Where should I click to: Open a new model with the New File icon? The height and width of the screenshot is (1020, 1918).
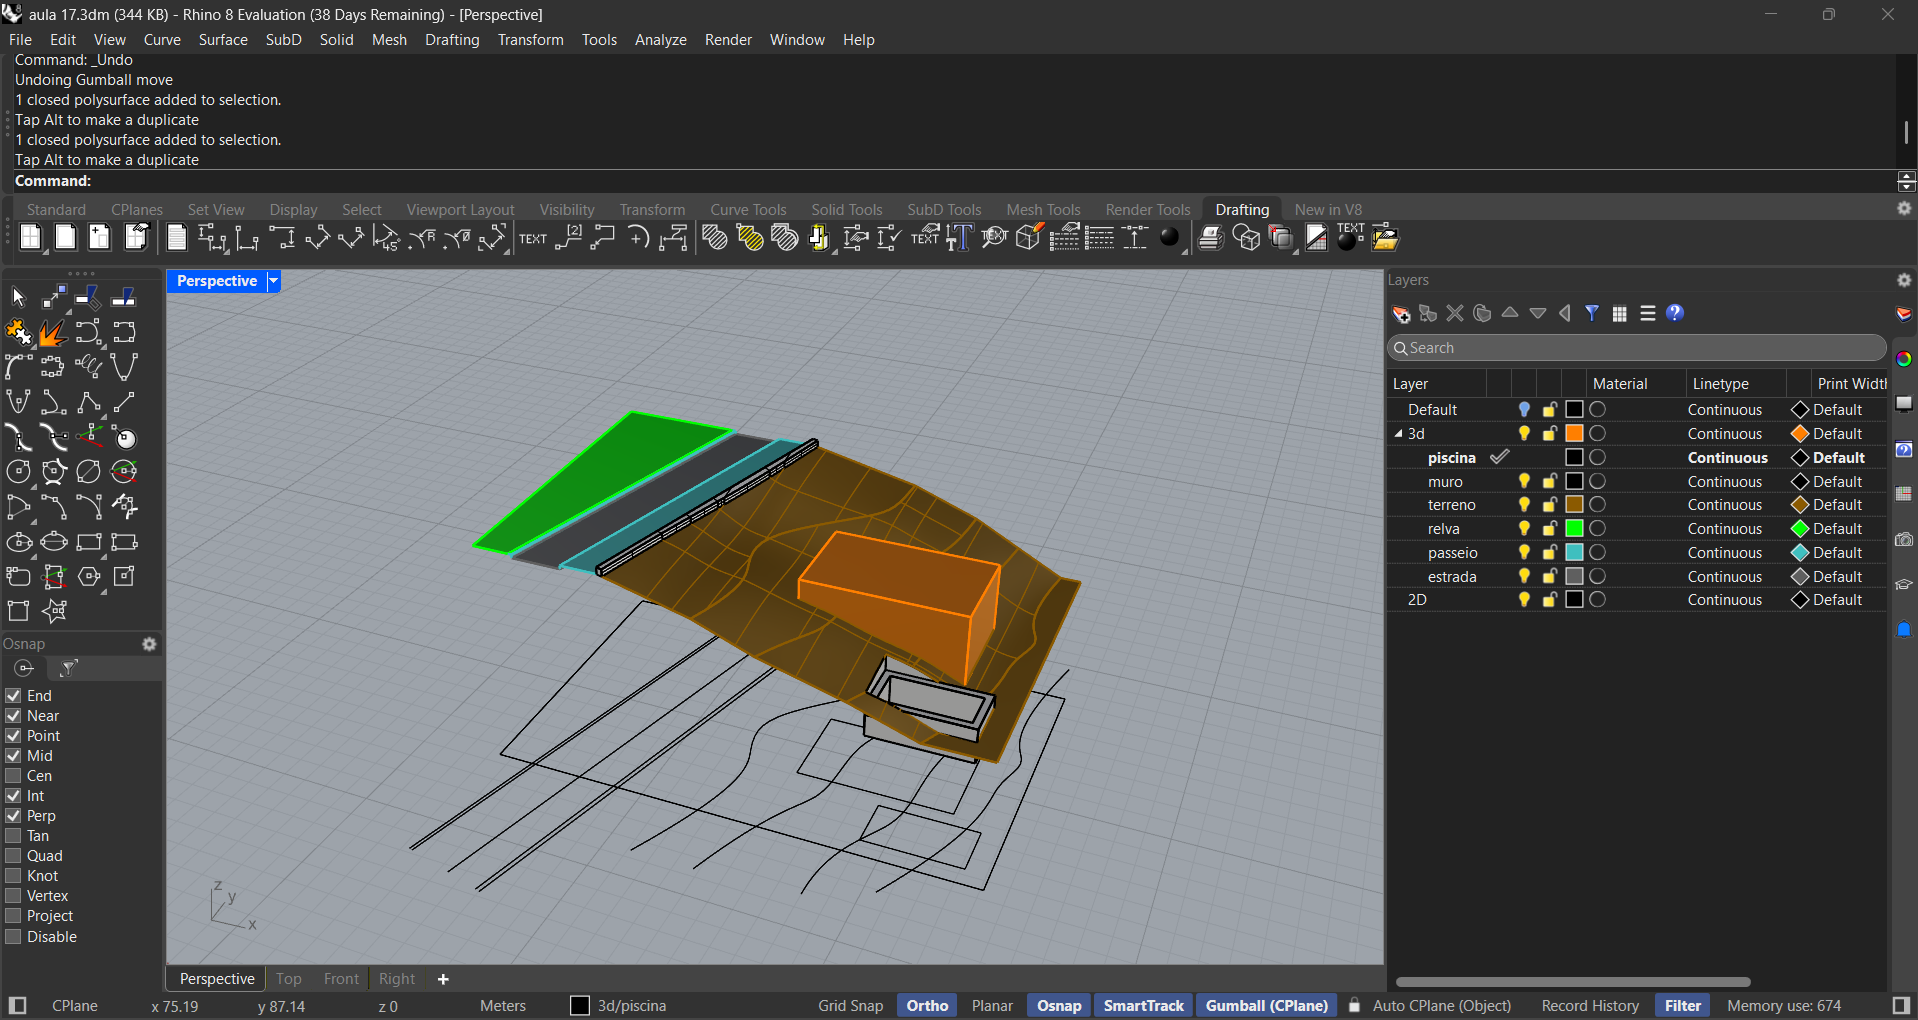pyautogui.click(x=29, y=237)
